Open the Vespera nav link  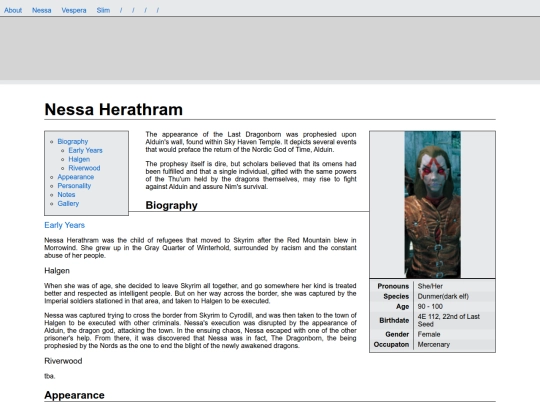coord(74,10)
